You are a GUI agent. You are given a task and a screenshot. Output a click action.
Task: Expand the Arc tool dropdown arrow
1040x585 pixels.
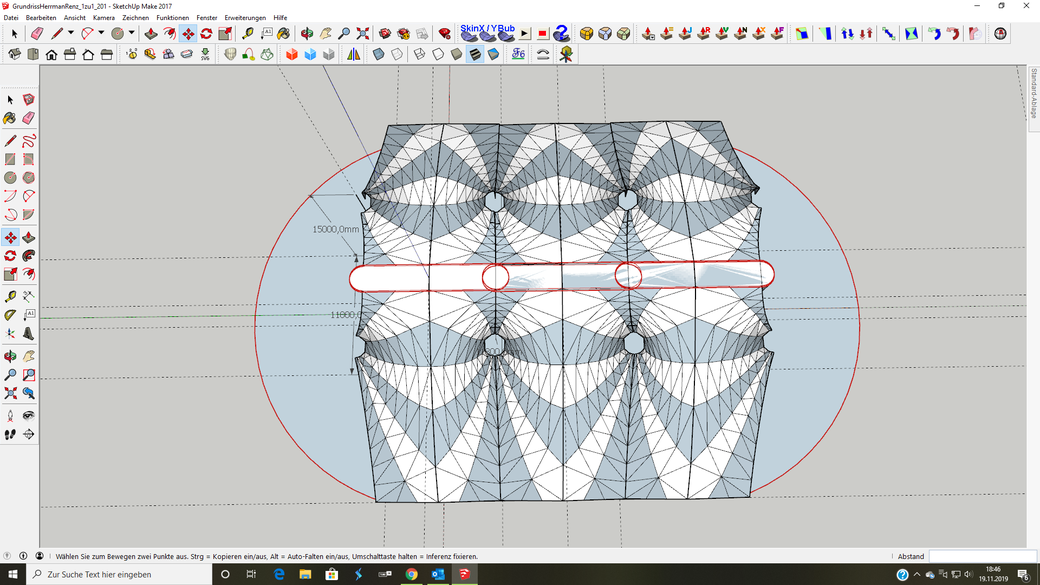point(101,33)
